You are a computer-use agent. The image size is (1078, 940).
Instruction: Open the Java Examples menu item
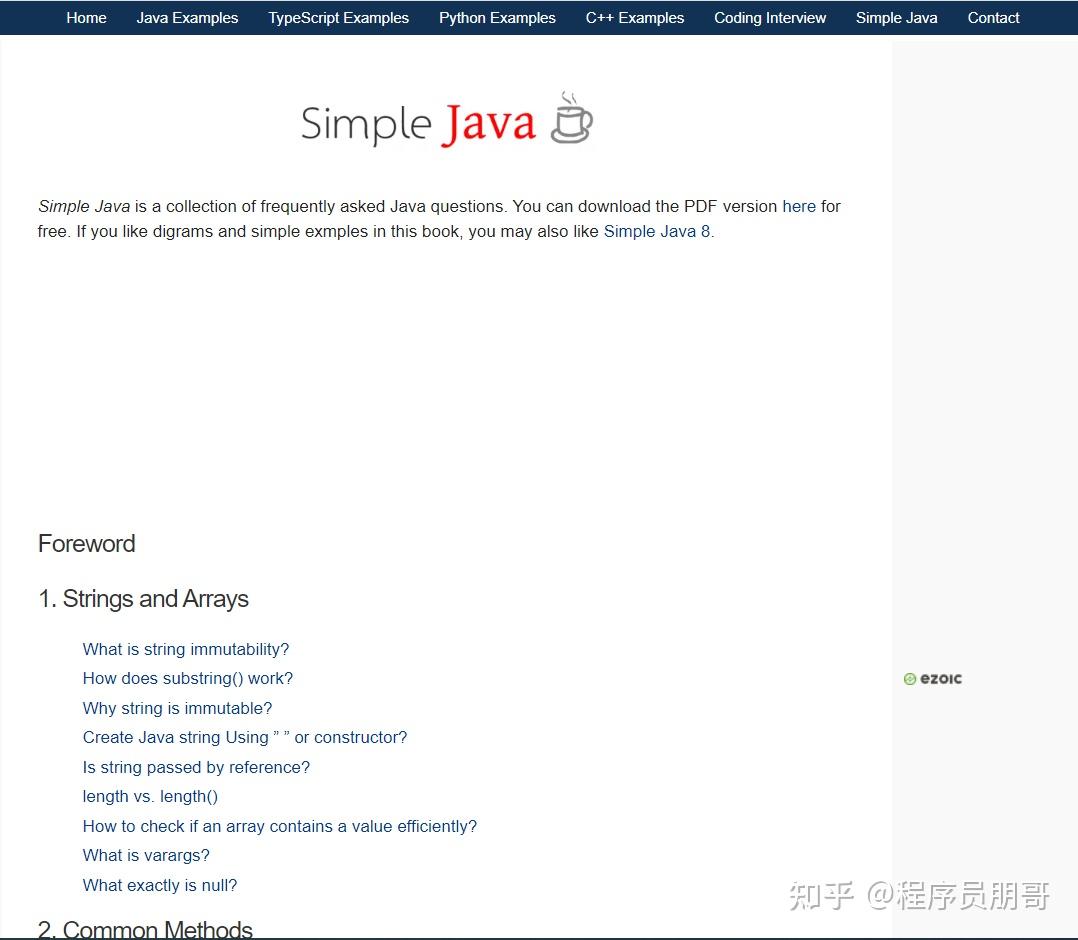[187, 17]
